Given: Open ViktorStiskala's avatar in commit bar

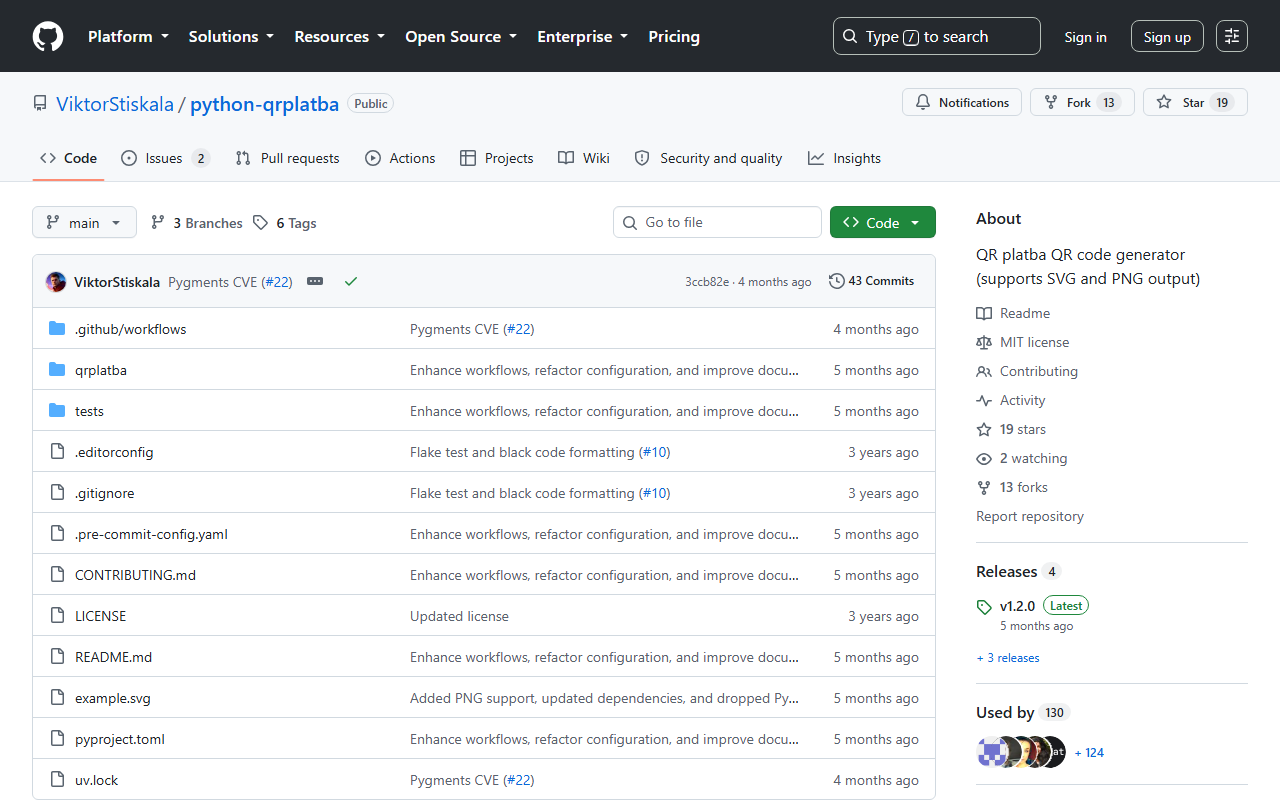Looking at the screenshot, I should (x=56, y=282).
